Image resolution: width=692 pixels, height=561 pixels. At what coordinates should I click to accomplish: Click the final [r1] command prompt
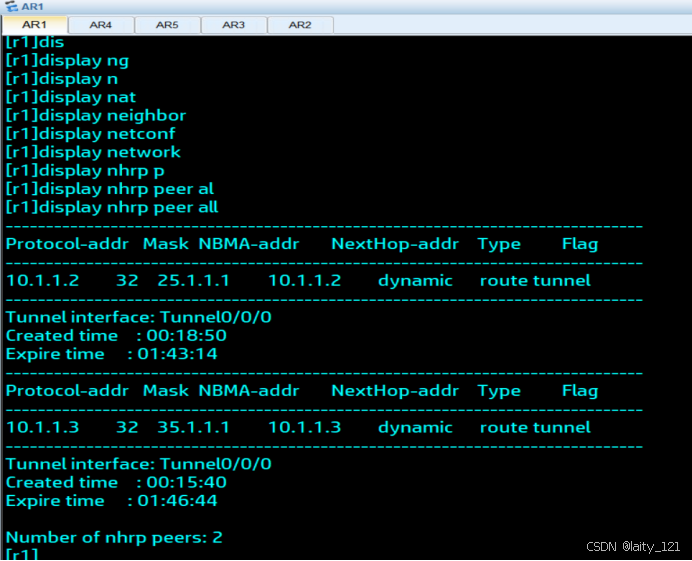click(x=22, y=554)
